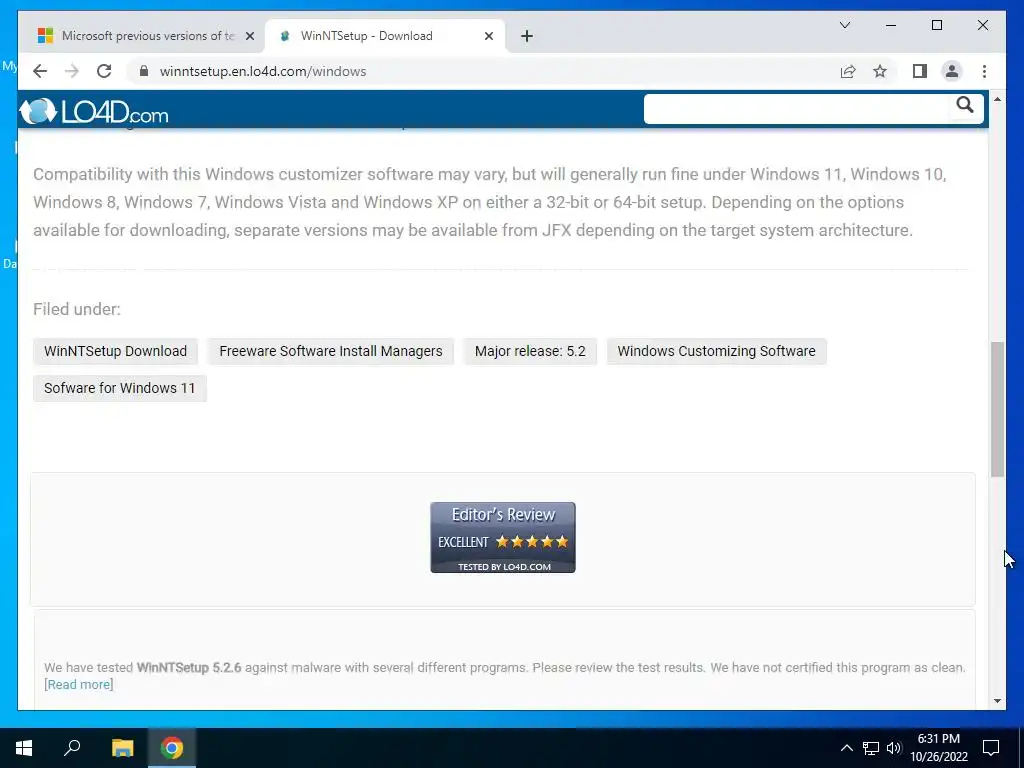Viewport: 1024px width, 768px height.
Task: Click the vertical scrollbar thumb
Action: (x=997, y=409)
